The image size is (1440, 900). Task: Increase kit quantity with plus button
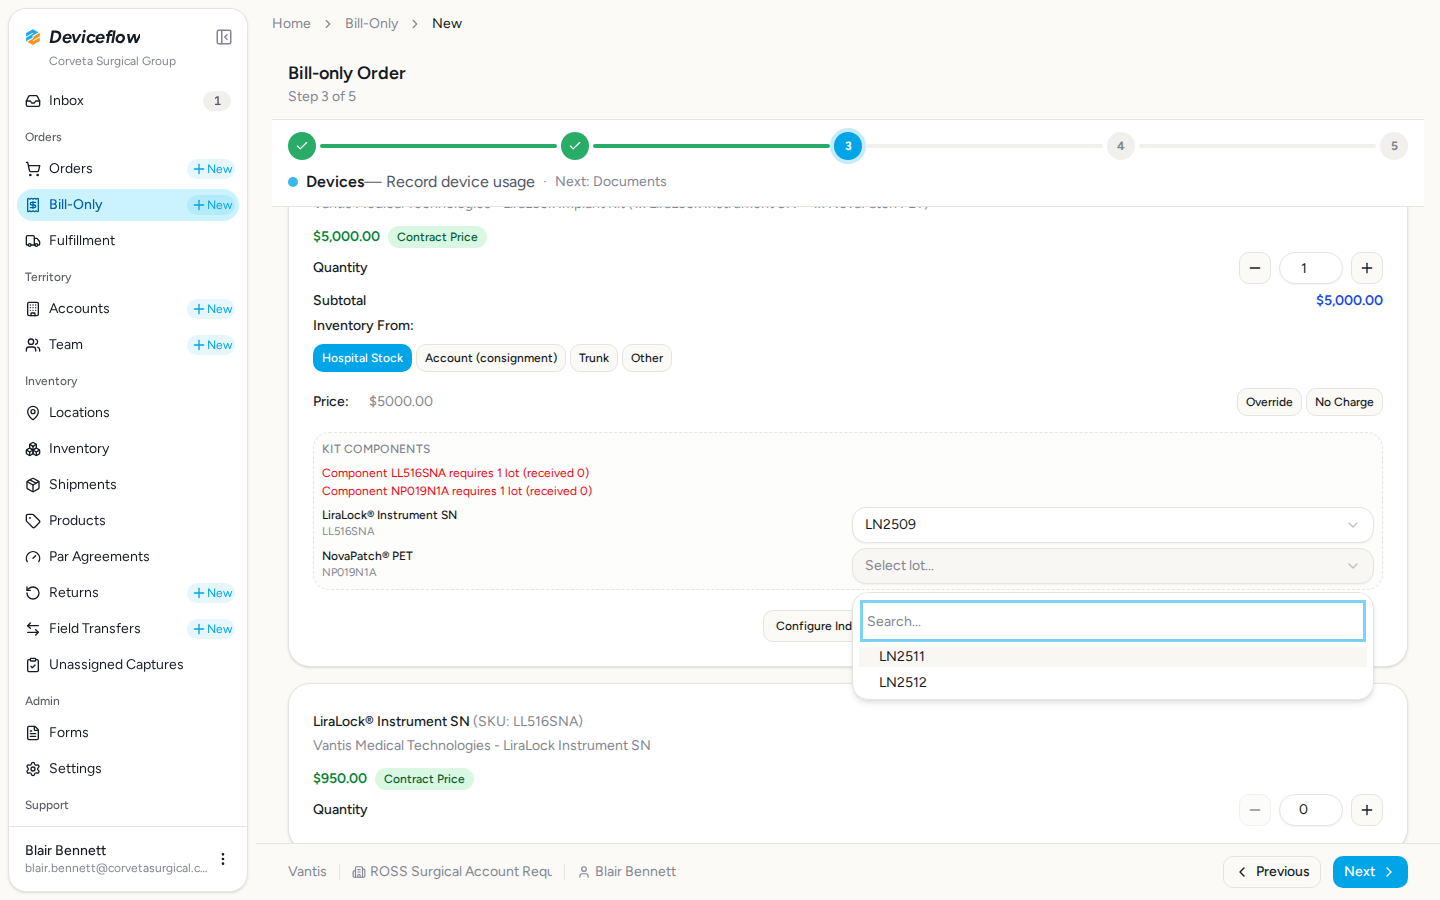point(1367,268)
